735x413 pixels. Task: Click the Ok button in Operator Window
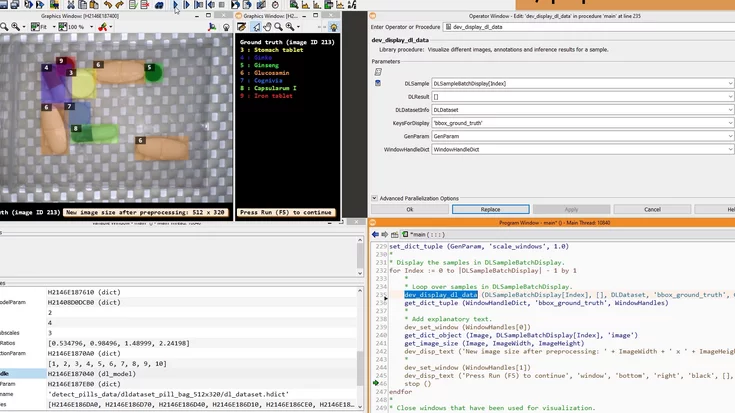coord(409,210)
